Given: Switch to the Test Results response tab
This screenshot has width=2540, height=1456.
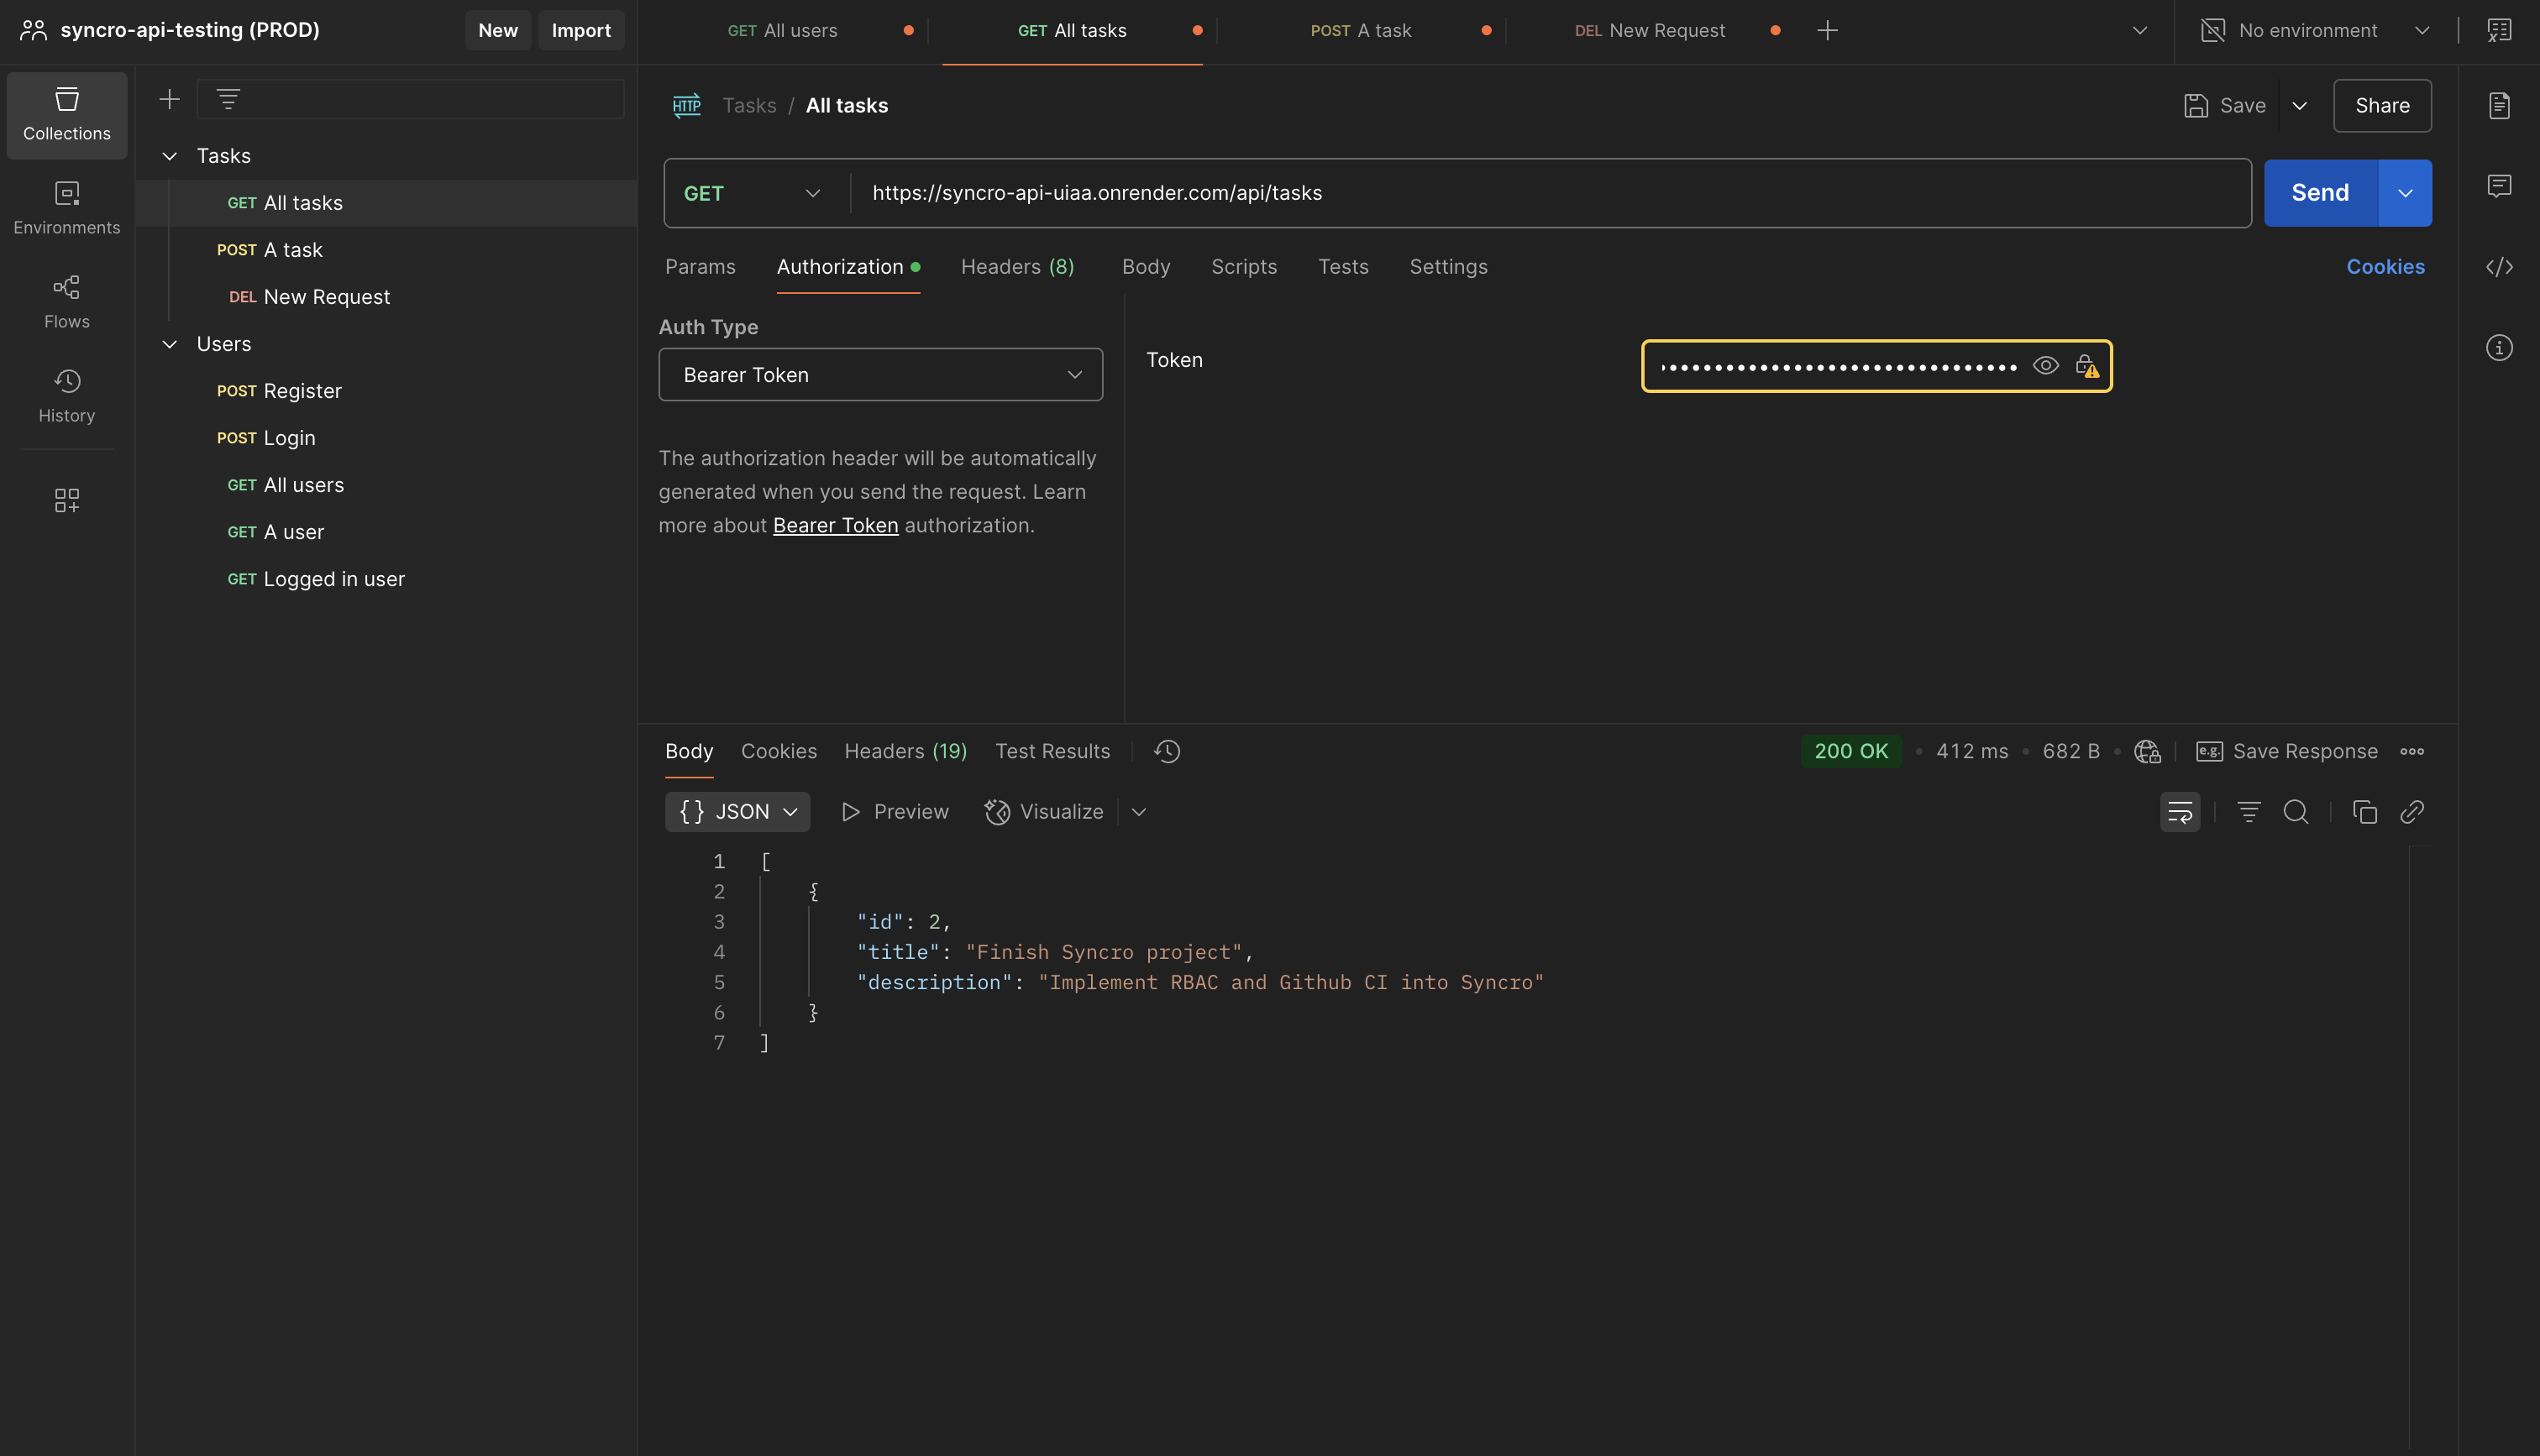Looking at the screenshot, I should [x=1052, y=751].
